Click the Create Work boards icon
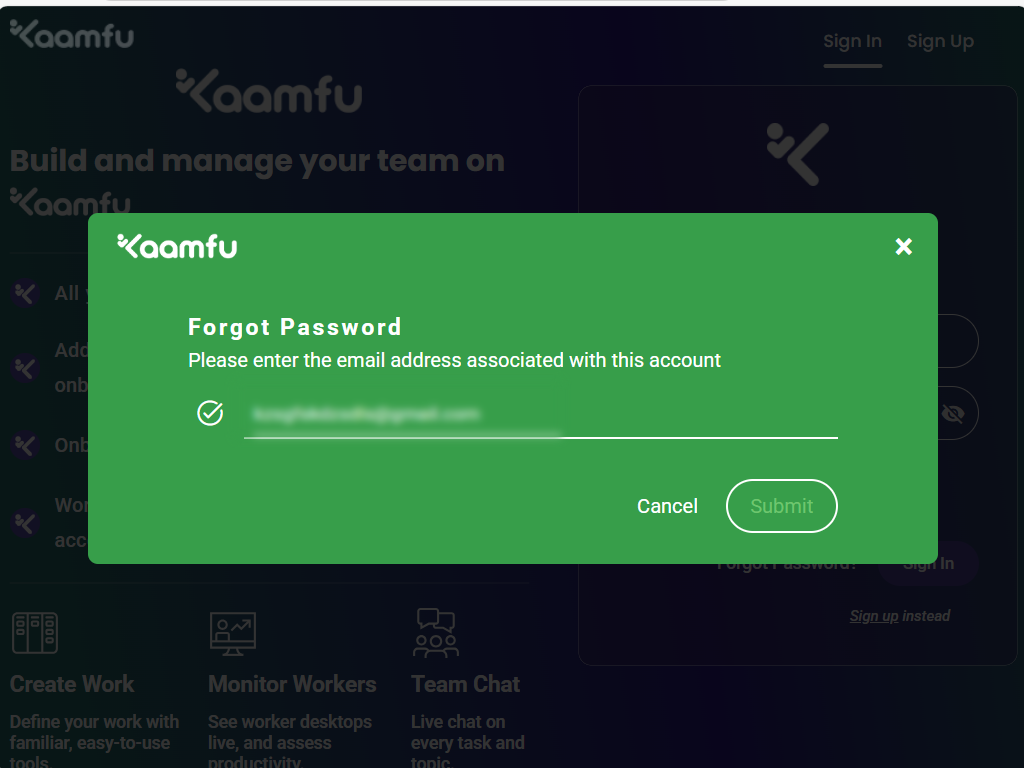This screenshot has width=1024, height=768. (35, 633)
